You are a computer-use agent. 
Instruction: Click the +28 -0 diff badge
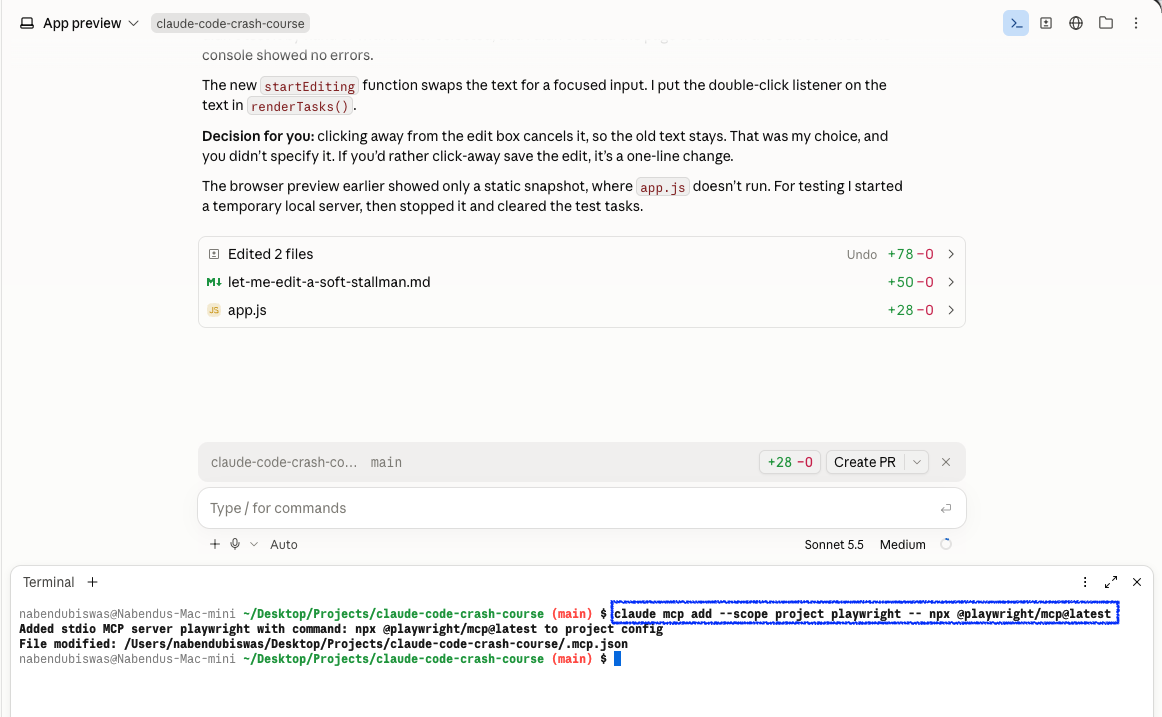tap(790, 462)
